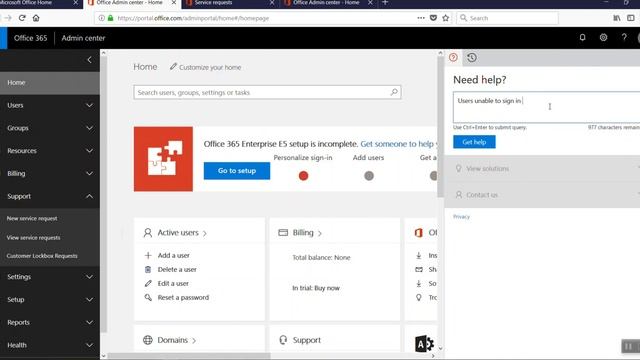Select Home in the sidebar

[50, 82]
